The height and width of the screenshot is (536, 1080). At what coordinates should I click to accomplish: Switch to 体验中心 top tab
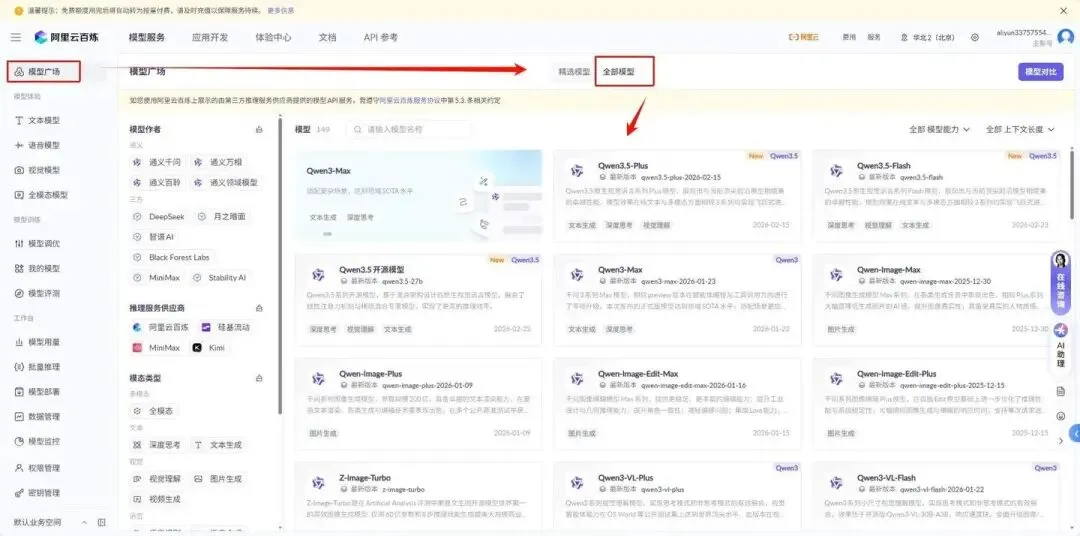(273, 37)
